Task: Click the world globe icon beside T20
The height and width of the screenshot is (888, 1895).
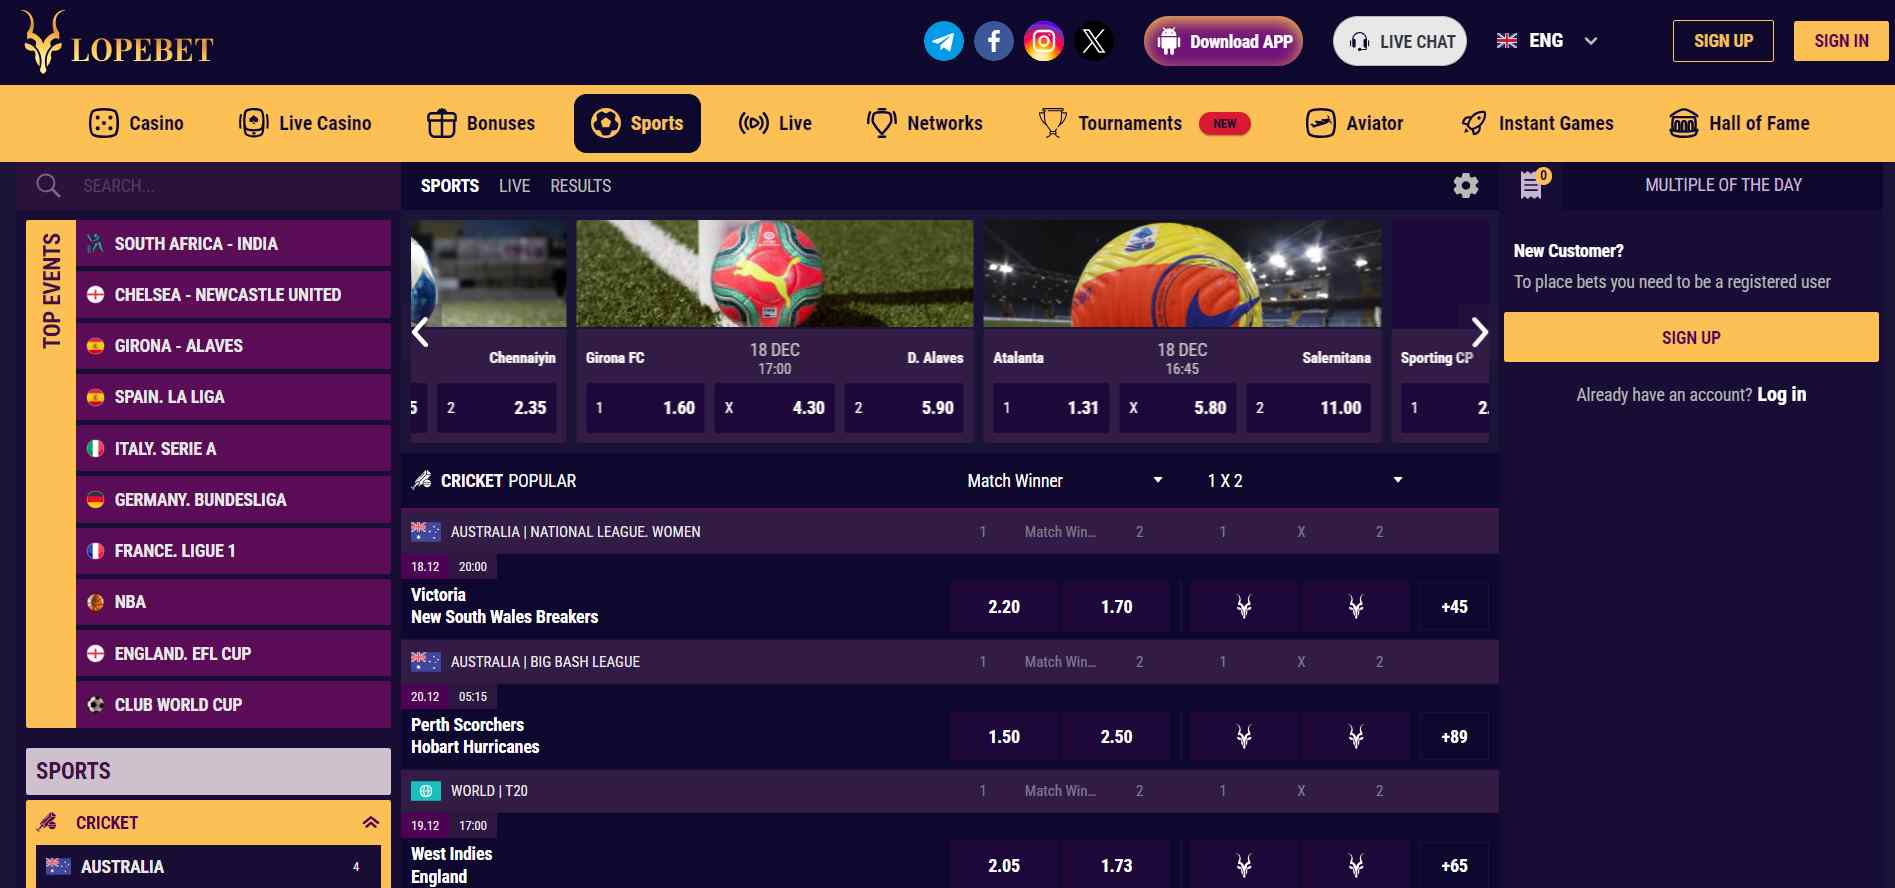Action: pos(426,791)
